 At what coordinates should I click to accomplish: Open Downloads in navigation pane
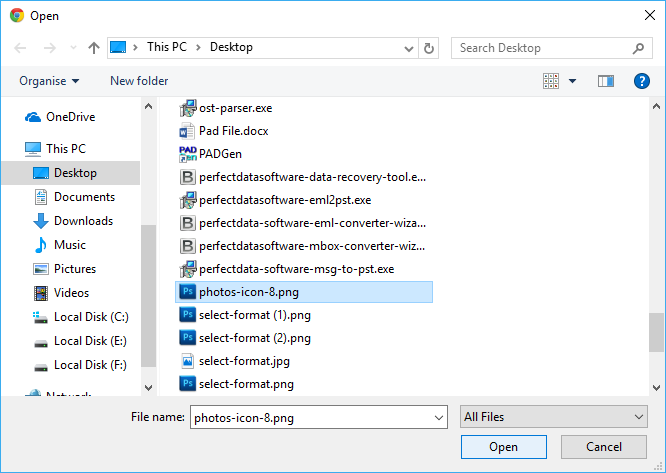(x=84, y=221)
